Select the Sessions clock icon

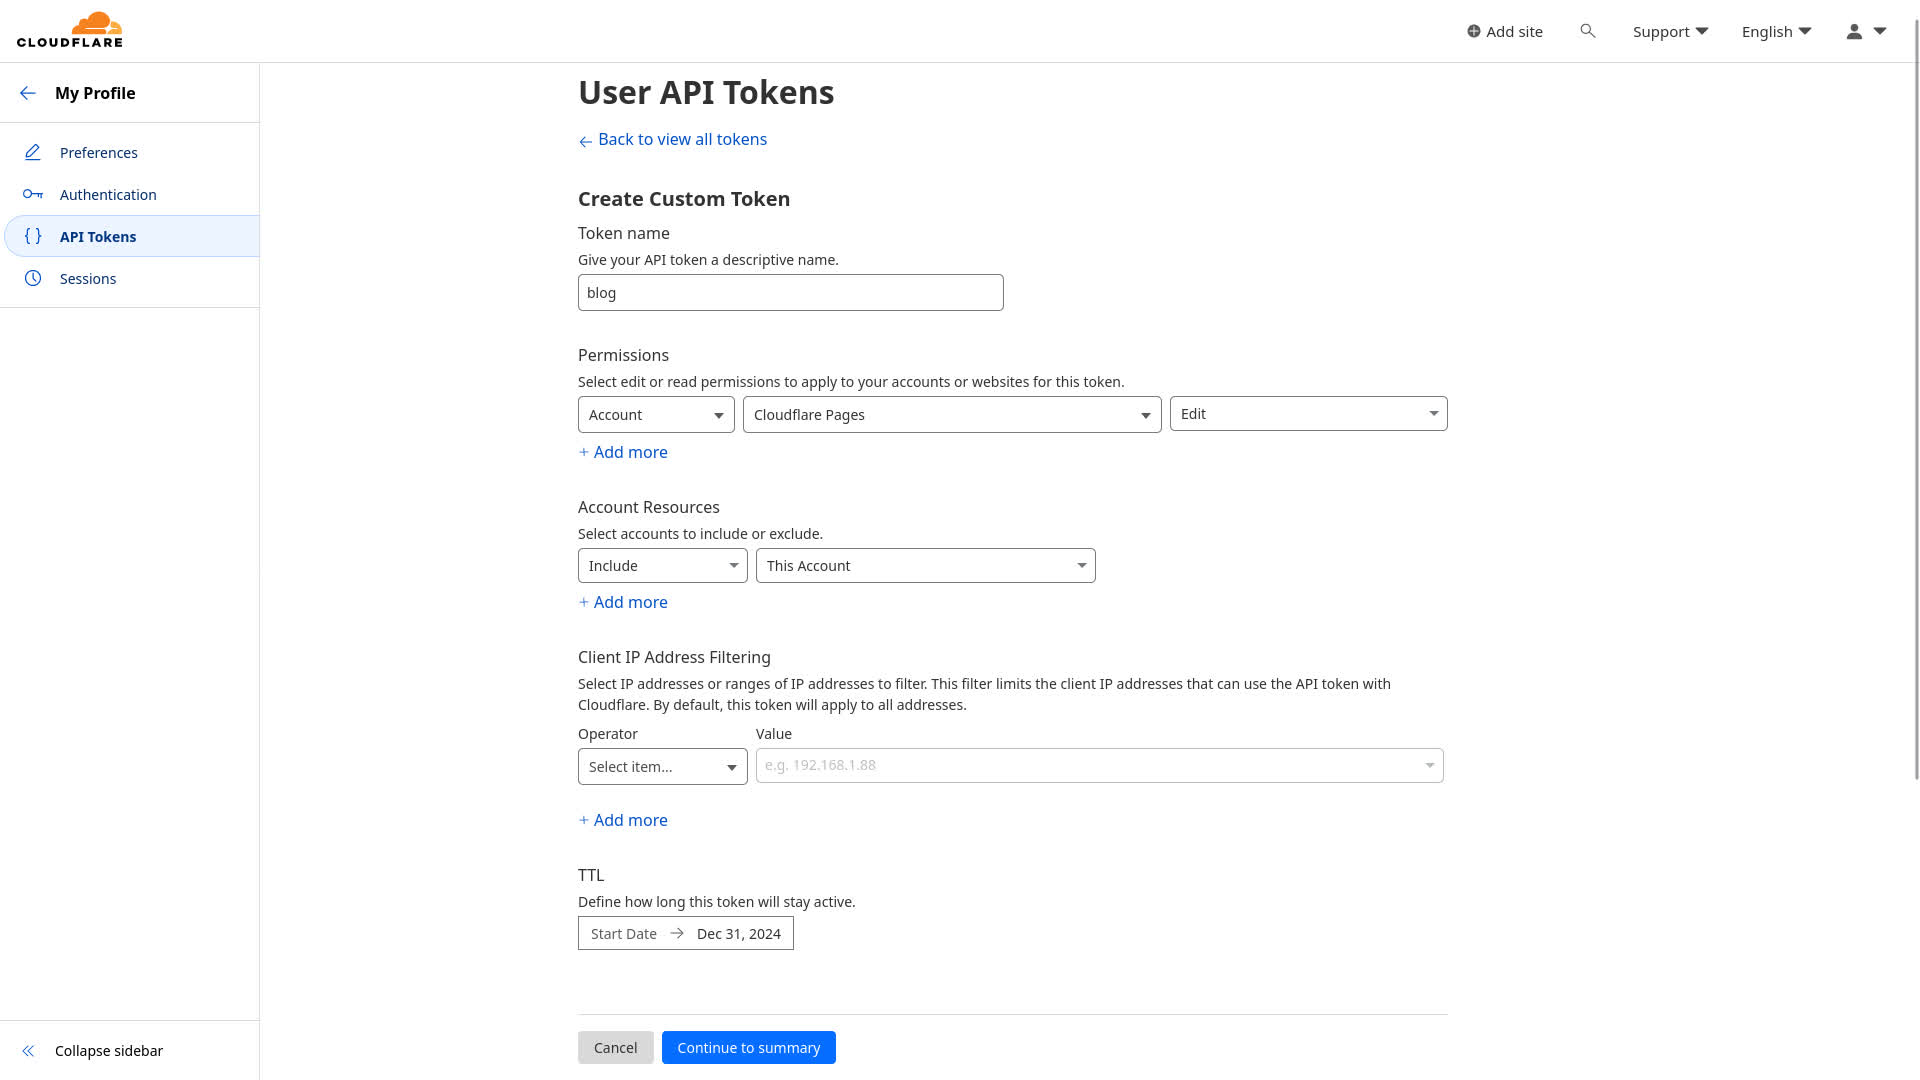(32, 278)
